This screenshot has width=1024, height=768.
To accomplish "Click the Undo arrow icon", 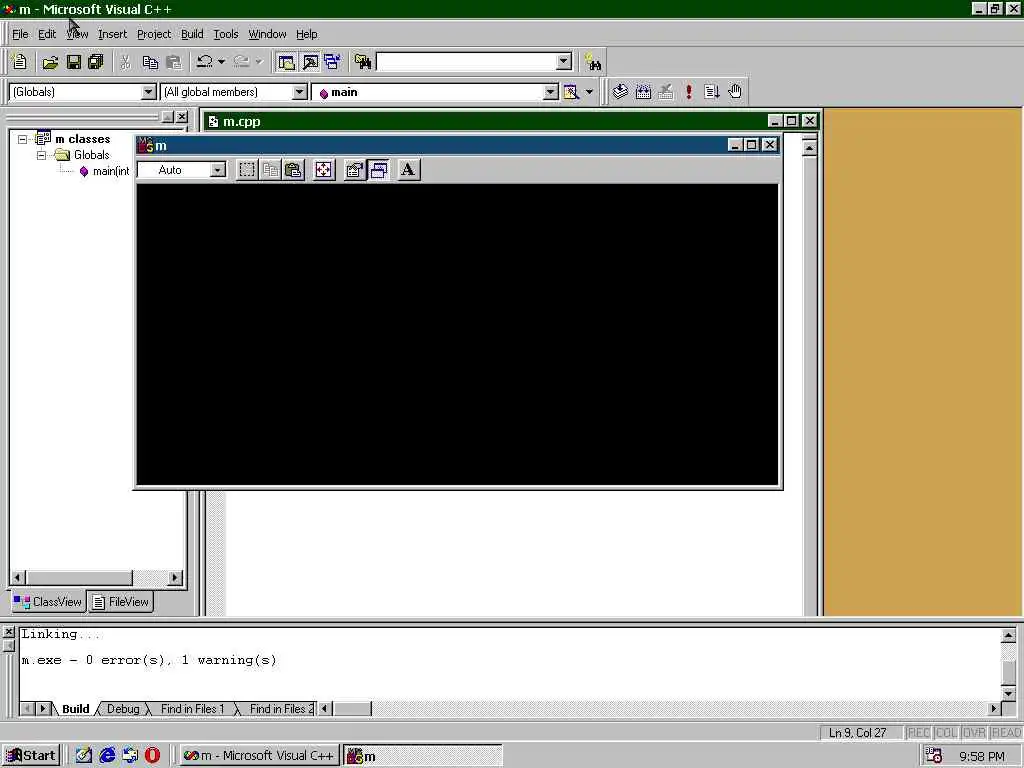I will point(204,62).
